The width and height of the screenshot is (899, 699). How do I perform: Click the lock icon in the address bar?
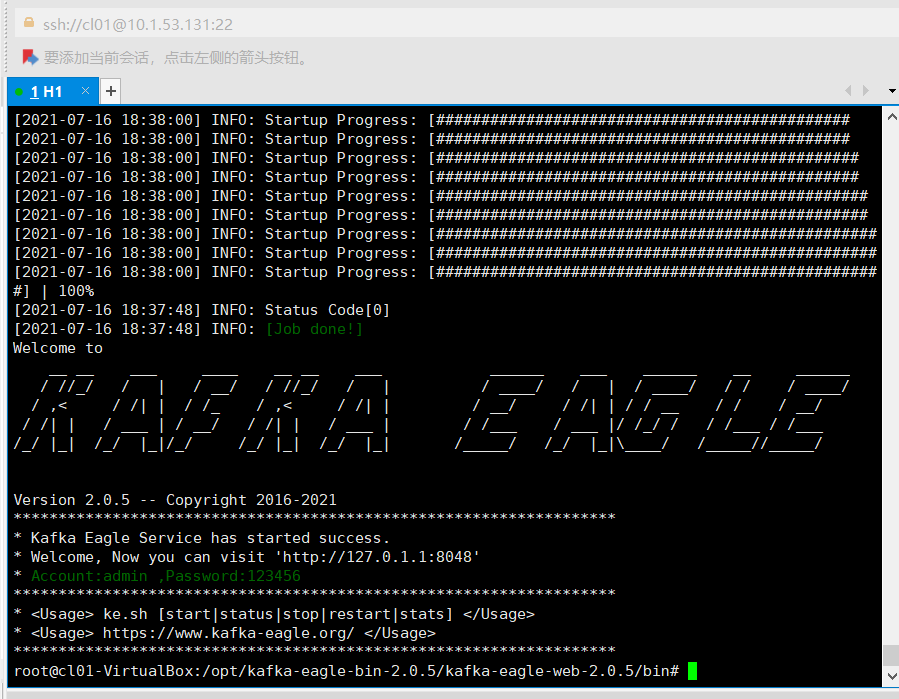pos(28,23)
